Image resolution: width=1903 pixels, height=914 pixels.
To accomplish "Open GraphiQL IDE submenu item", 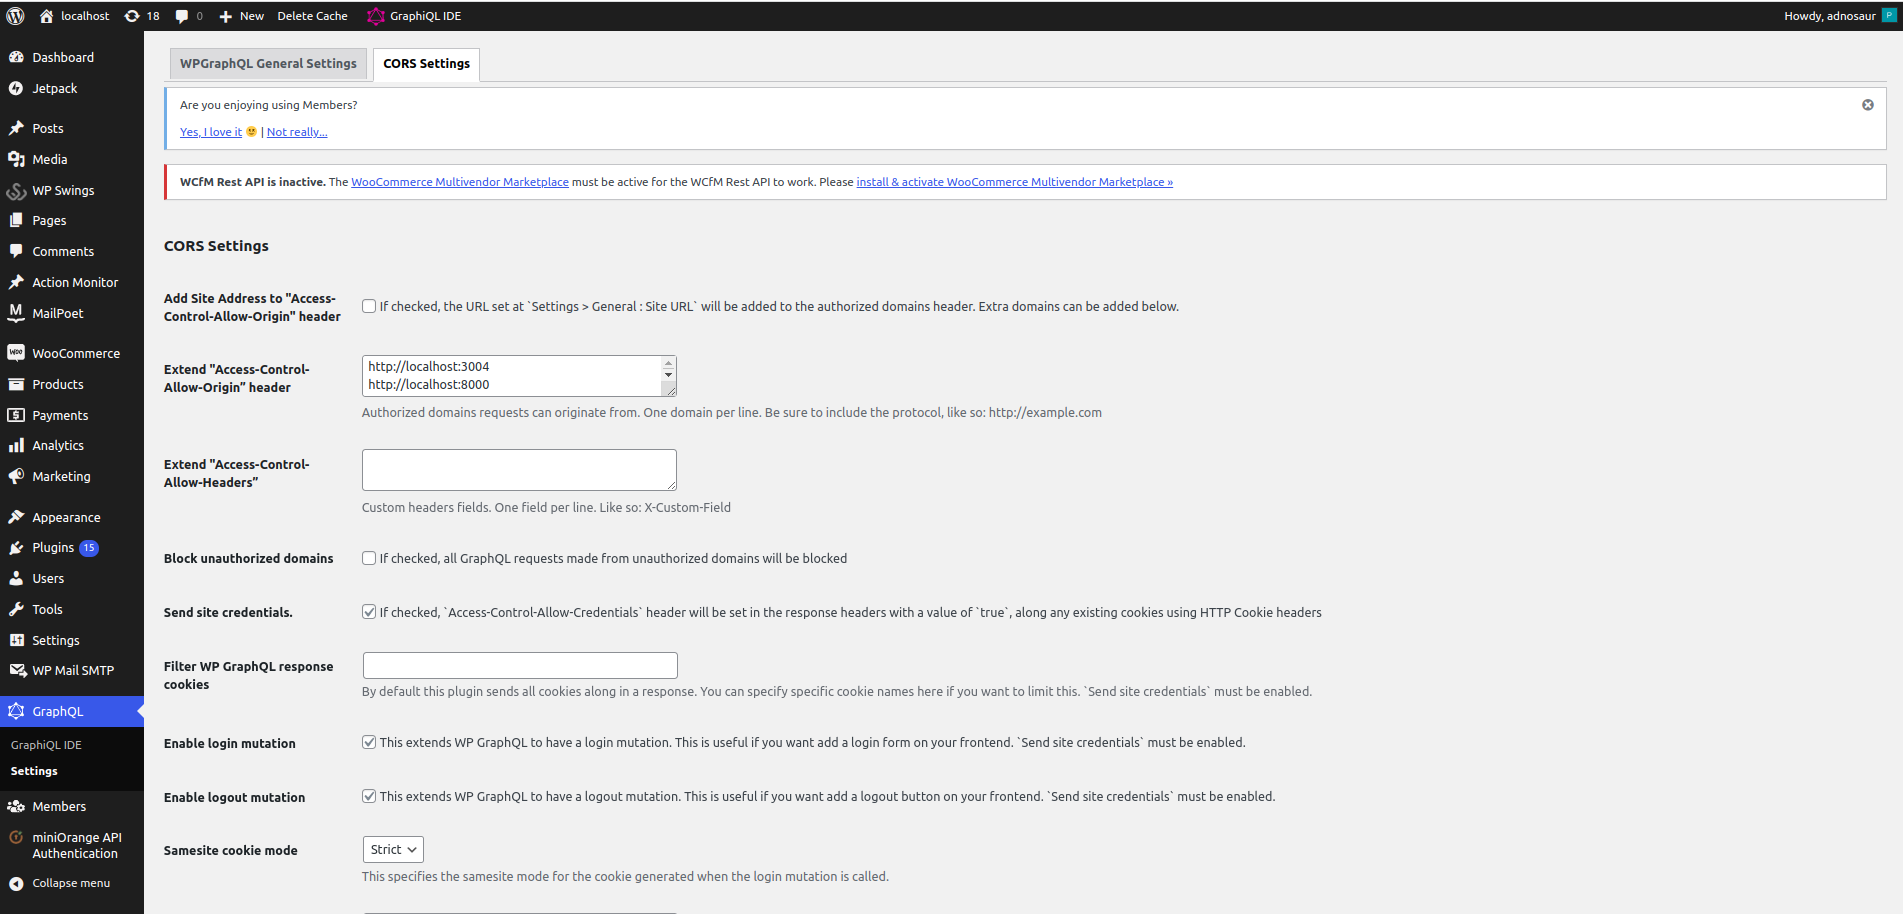I will coord(46,745).
